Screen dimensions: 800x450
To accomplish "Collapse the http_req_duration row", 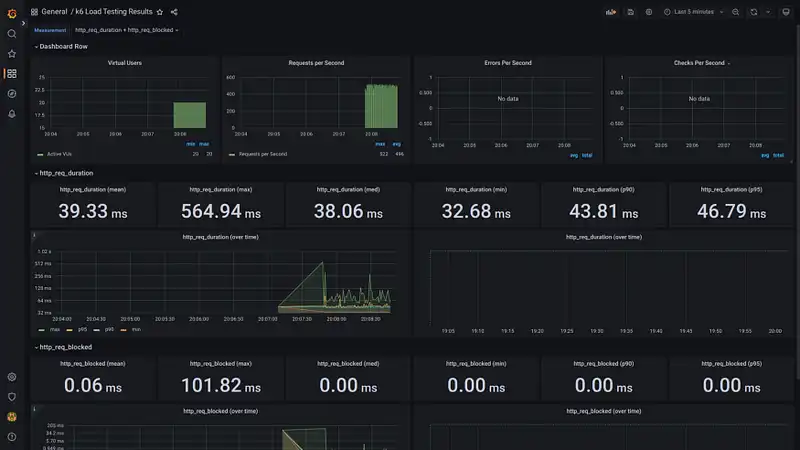I will point(65,173).
